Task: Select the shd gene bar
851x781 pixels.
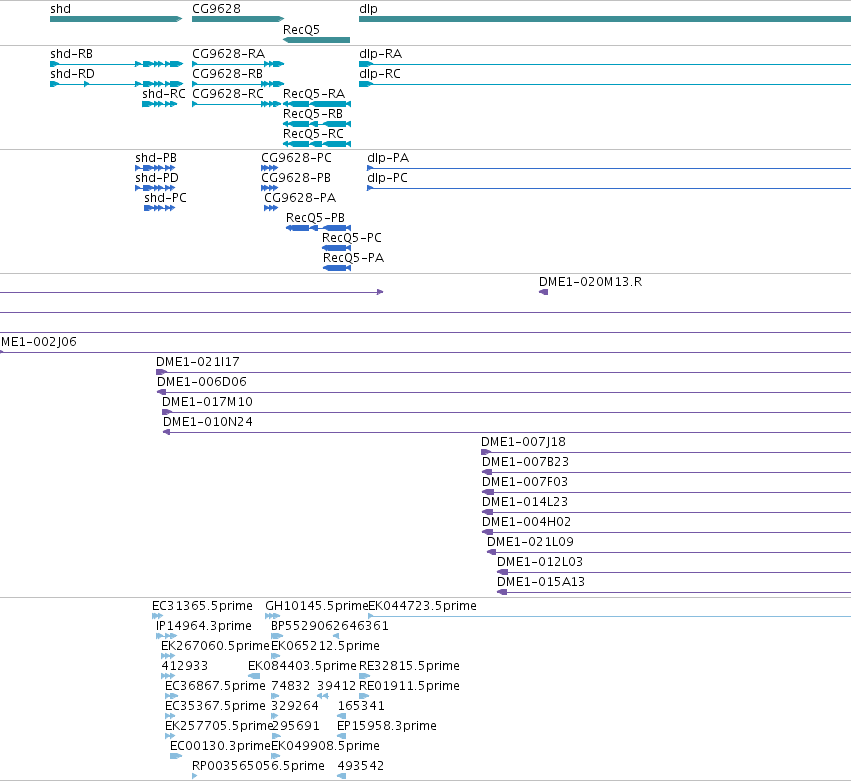Action: 116,19
